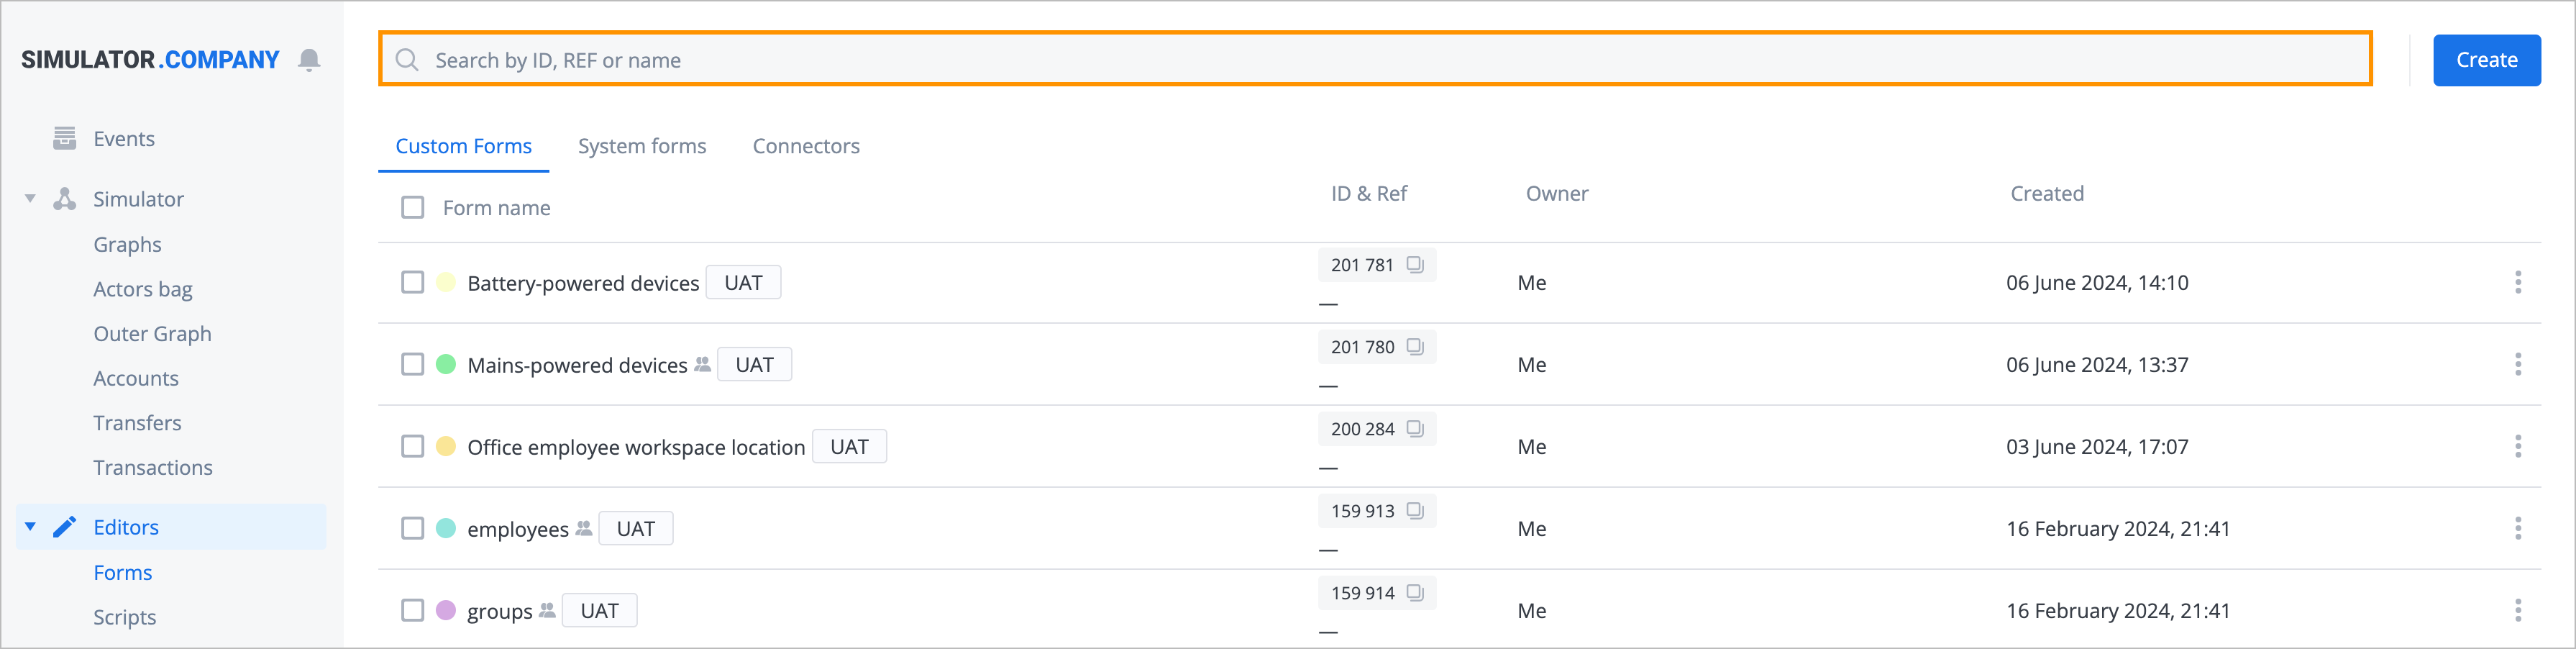Open the Mains-powered devices form

click(x=577, y=366)
